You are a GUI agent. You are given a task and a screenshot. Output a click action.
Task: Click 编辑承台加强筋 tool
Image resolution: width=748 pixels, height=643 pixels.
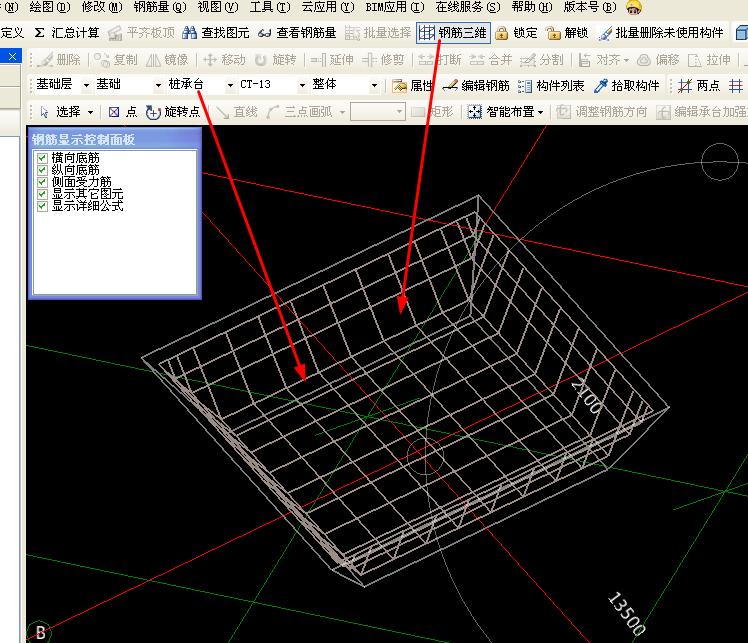point(701,112)
